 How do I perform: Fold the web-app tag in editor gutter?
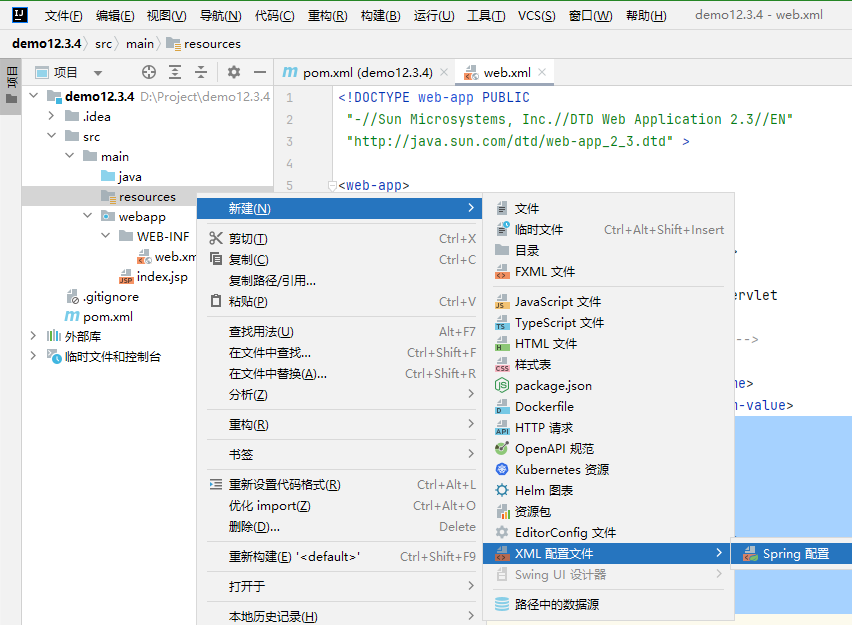[332, 186]
